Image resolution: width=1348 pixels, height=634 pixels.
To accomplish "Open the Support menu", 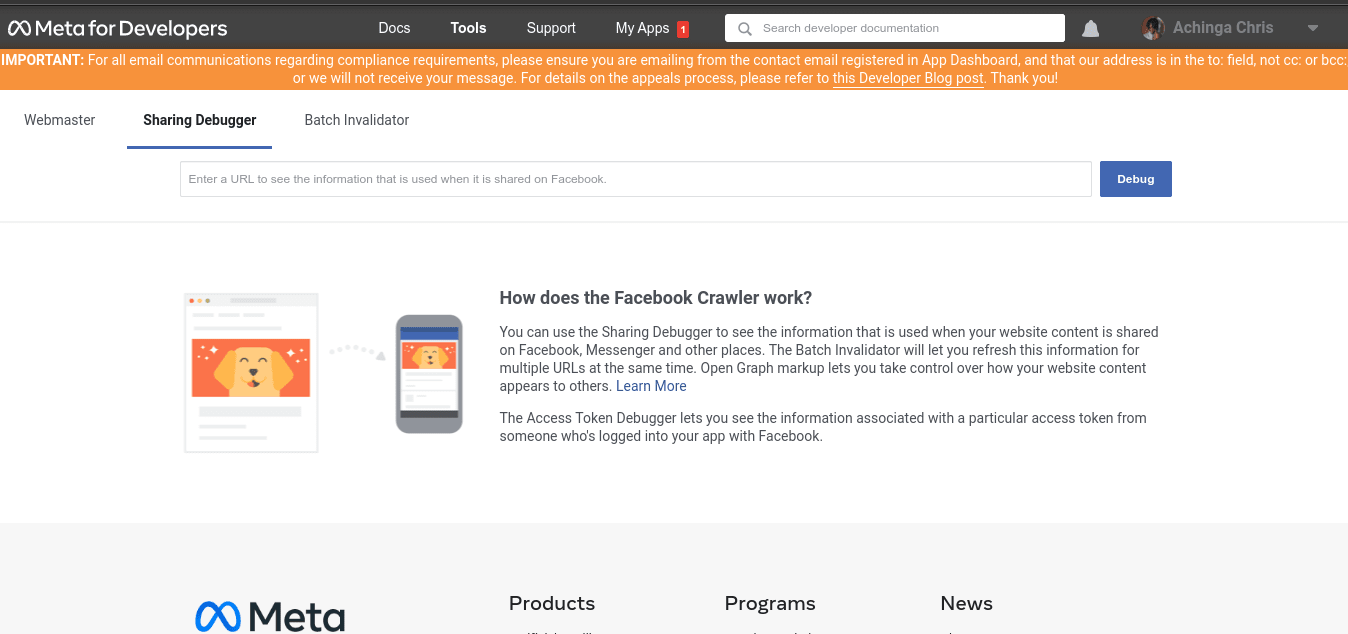I will click(x=551, y=28).
